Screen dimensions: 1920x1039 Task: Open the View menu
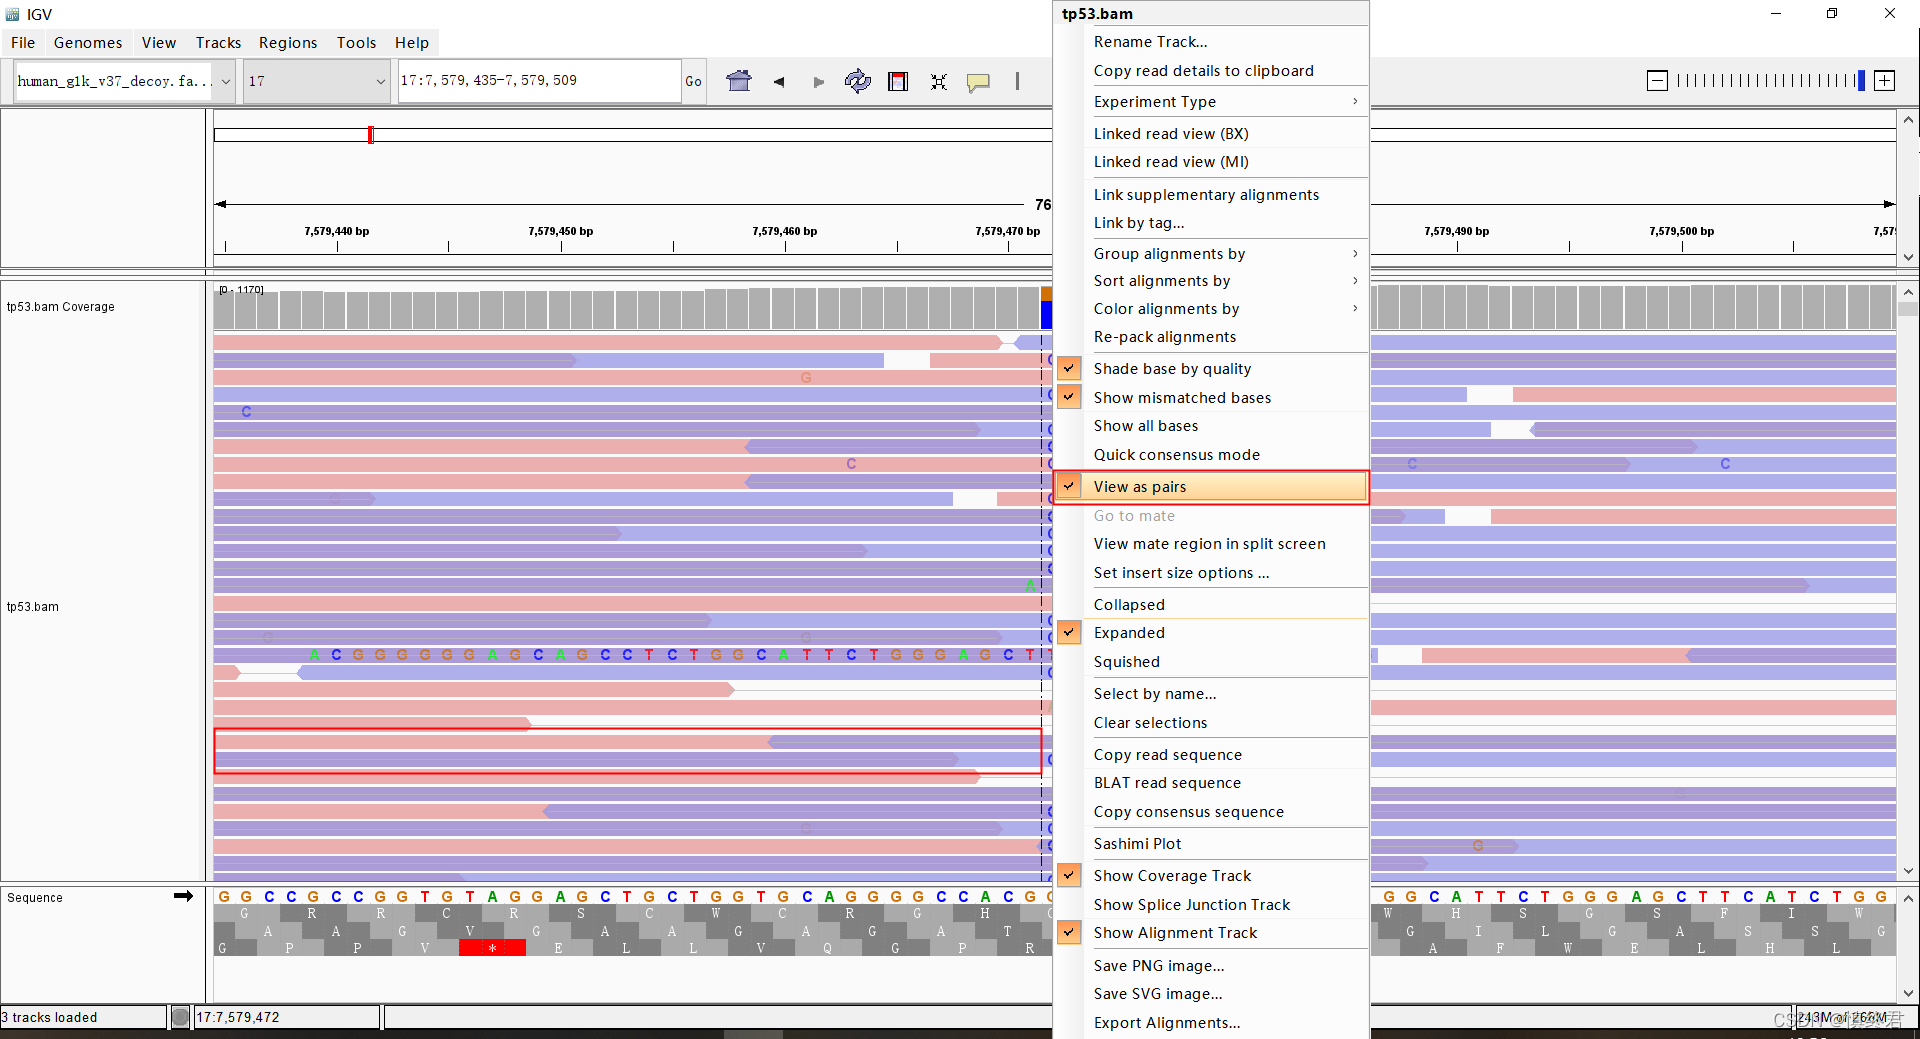(x=159, y=43)
